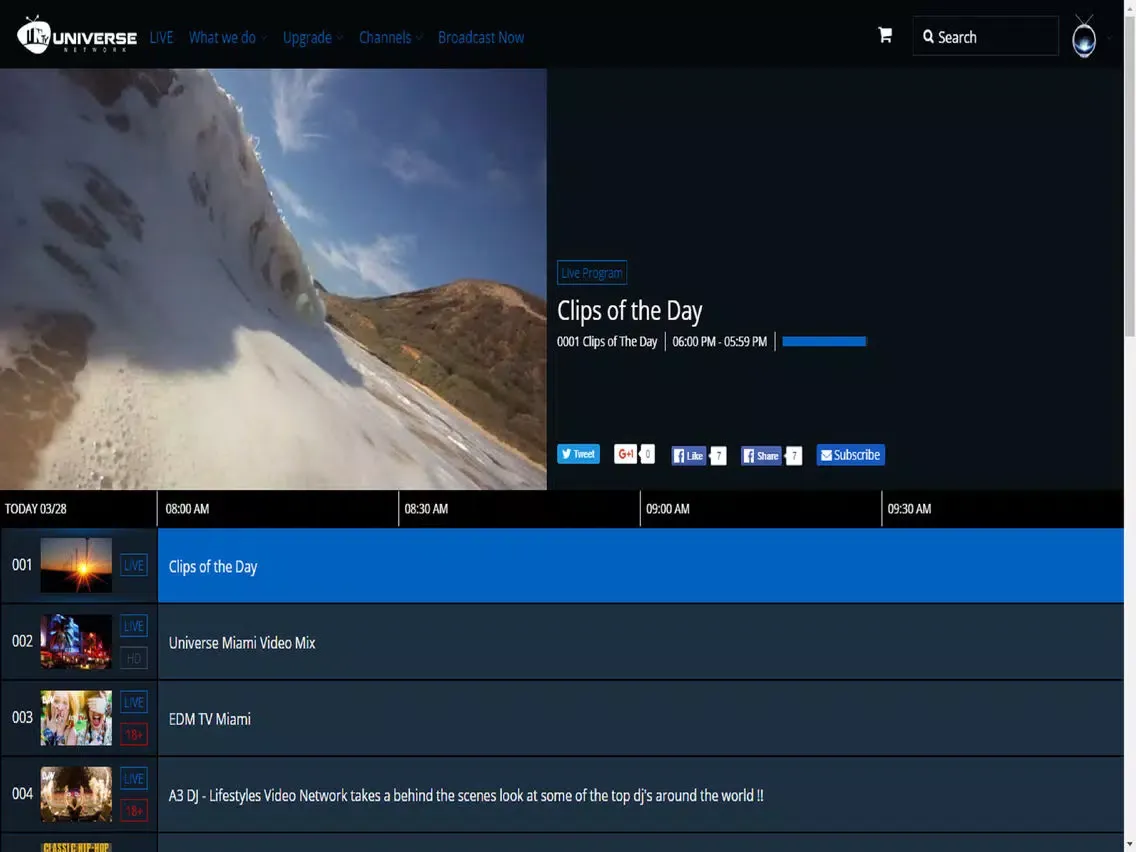This screenshot has height=852, width=1136.
Task: Click the 09:00 AM time marker
Action: [667, 509]
